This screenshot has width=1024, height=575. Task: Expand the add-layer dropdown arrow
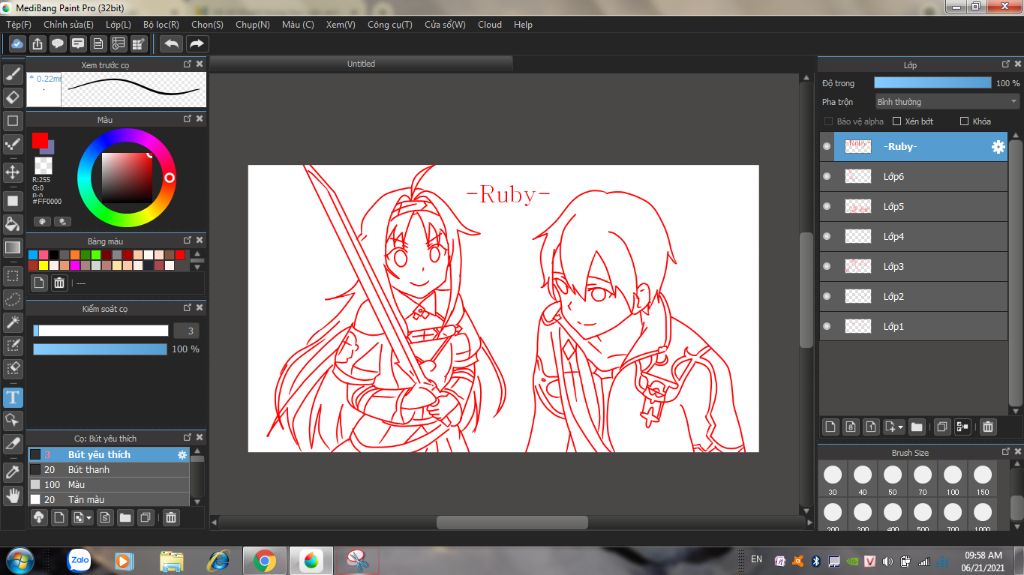click(901, 427)
